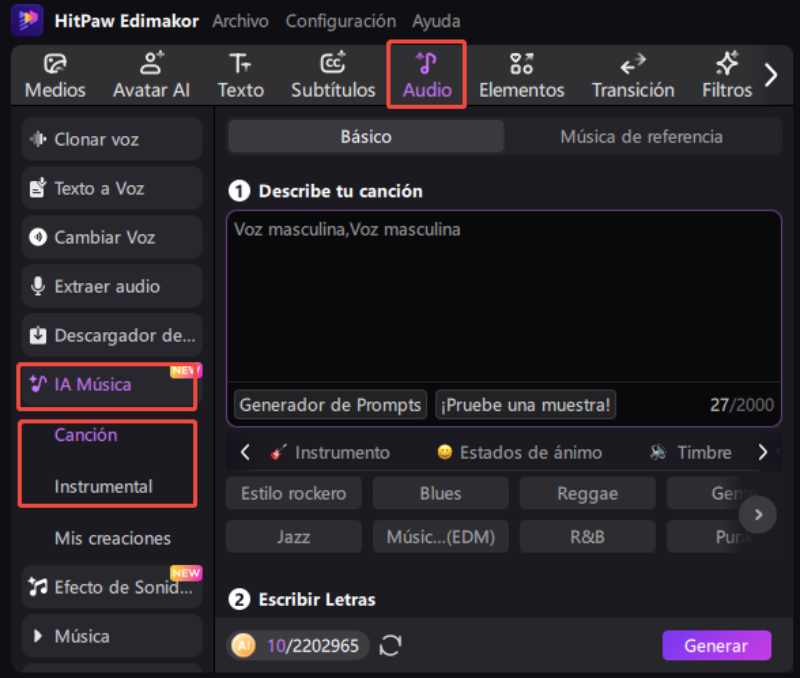Refresh the credits count
The height and width of the screenshot is (678, 800).
click(390, 645)
